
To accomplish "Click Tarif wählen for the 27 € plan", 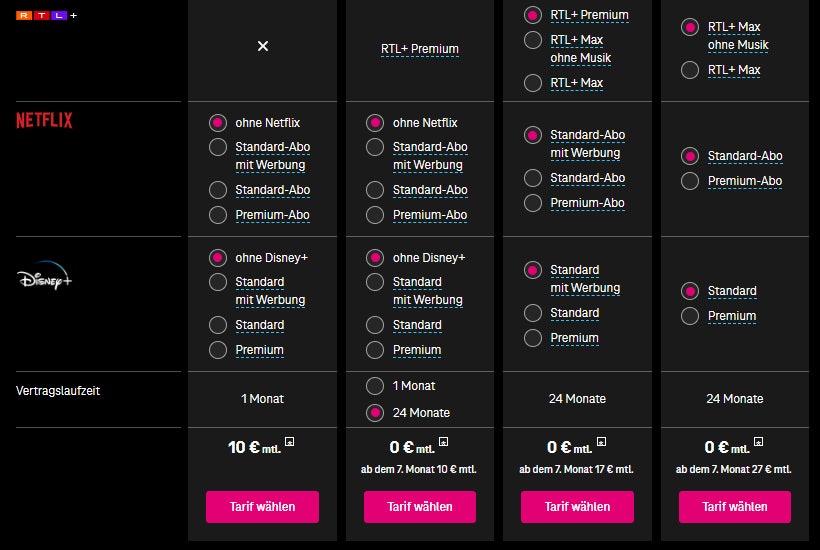I will 734,506.
